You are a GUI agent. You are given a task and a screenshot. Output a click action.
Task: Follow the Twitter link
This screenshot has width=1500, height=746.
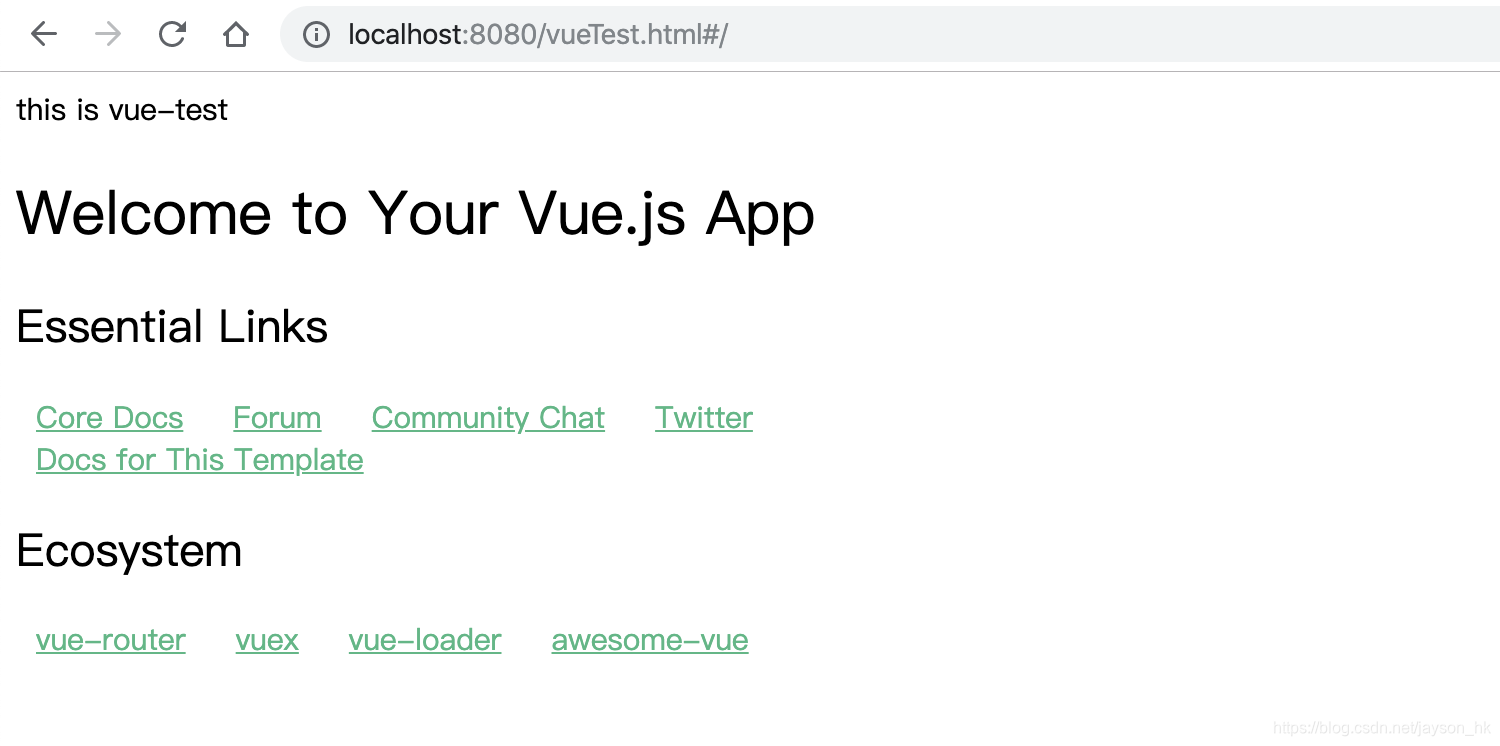(704, 418)
